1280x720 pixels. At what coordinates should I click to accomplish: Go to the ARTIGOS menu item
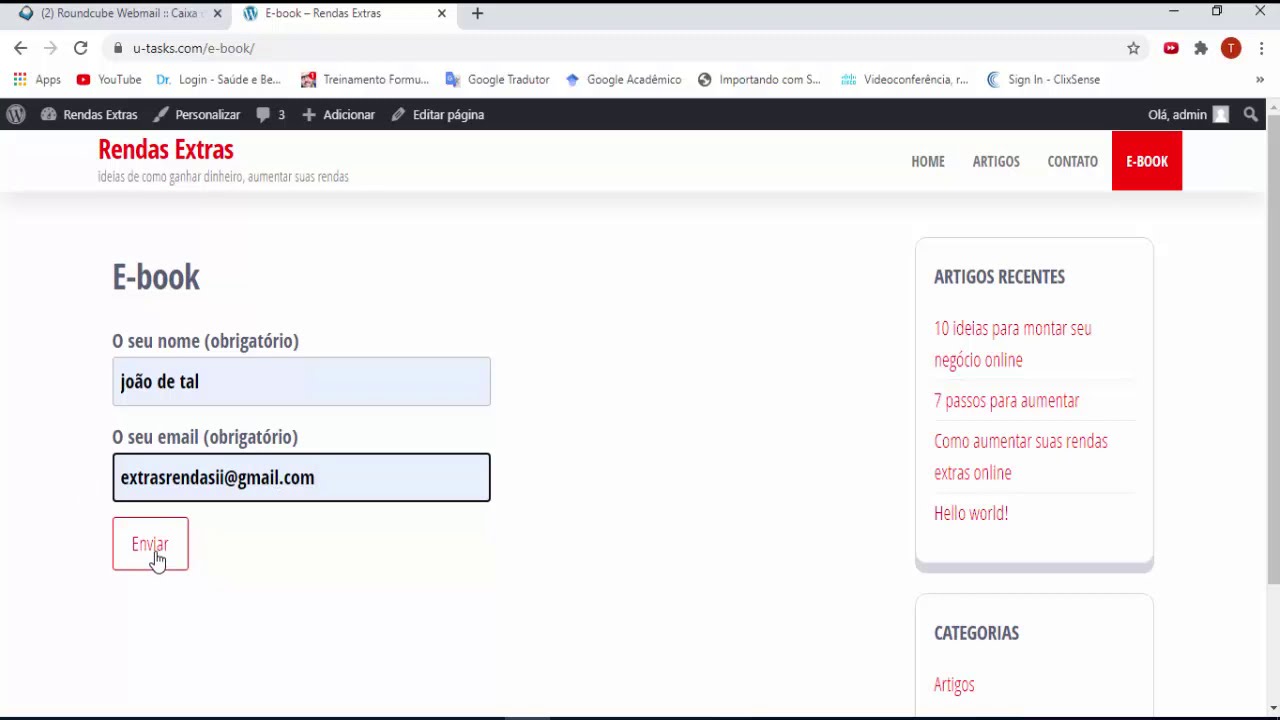[996, 161]
